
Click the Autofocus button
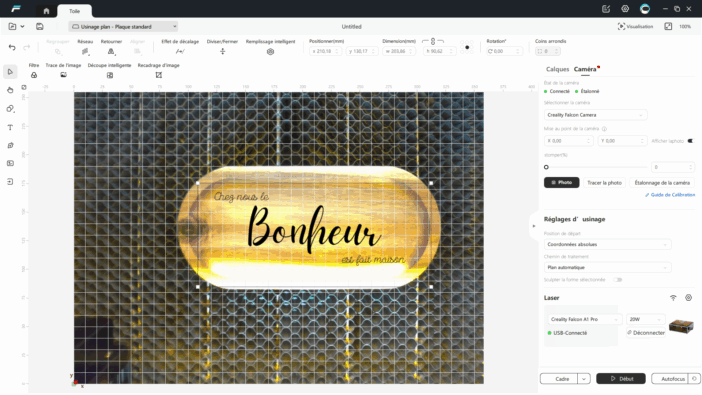pos(670,379)
